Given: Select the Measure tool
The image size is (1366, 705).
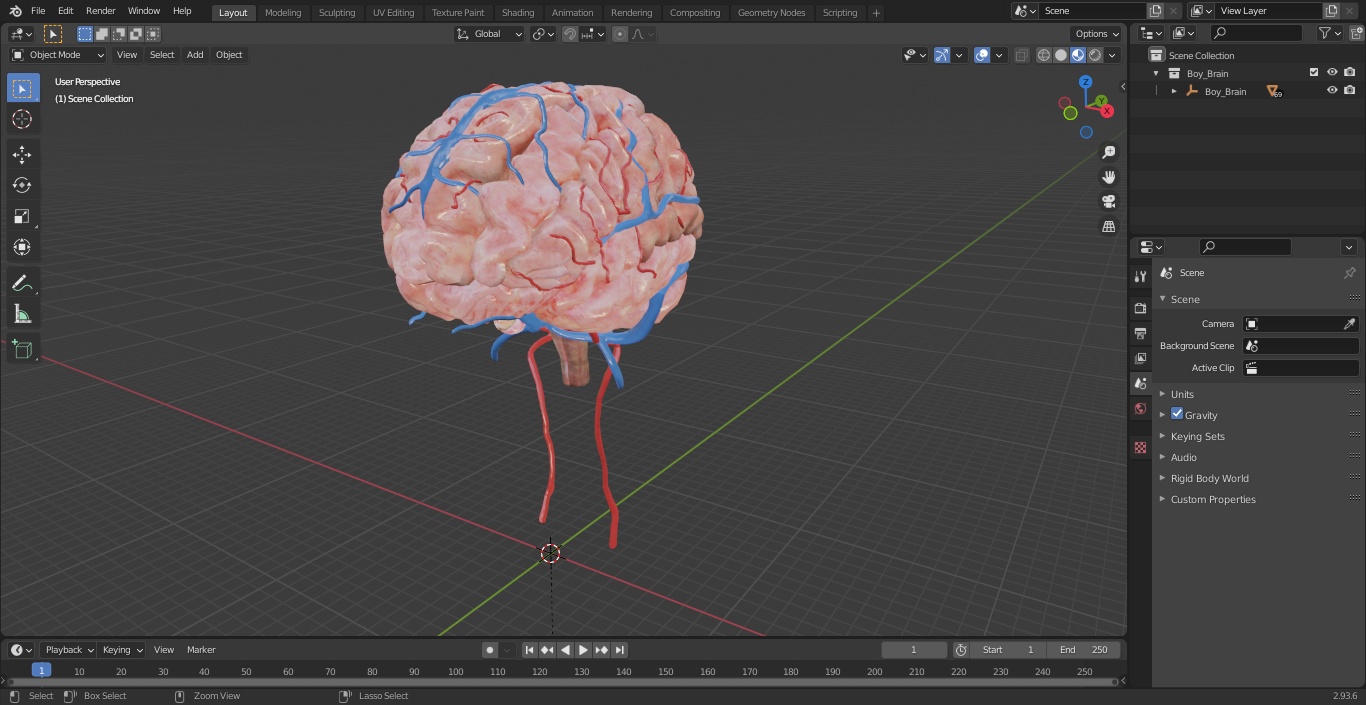Looking at the screenshot, I should point(22,314).
